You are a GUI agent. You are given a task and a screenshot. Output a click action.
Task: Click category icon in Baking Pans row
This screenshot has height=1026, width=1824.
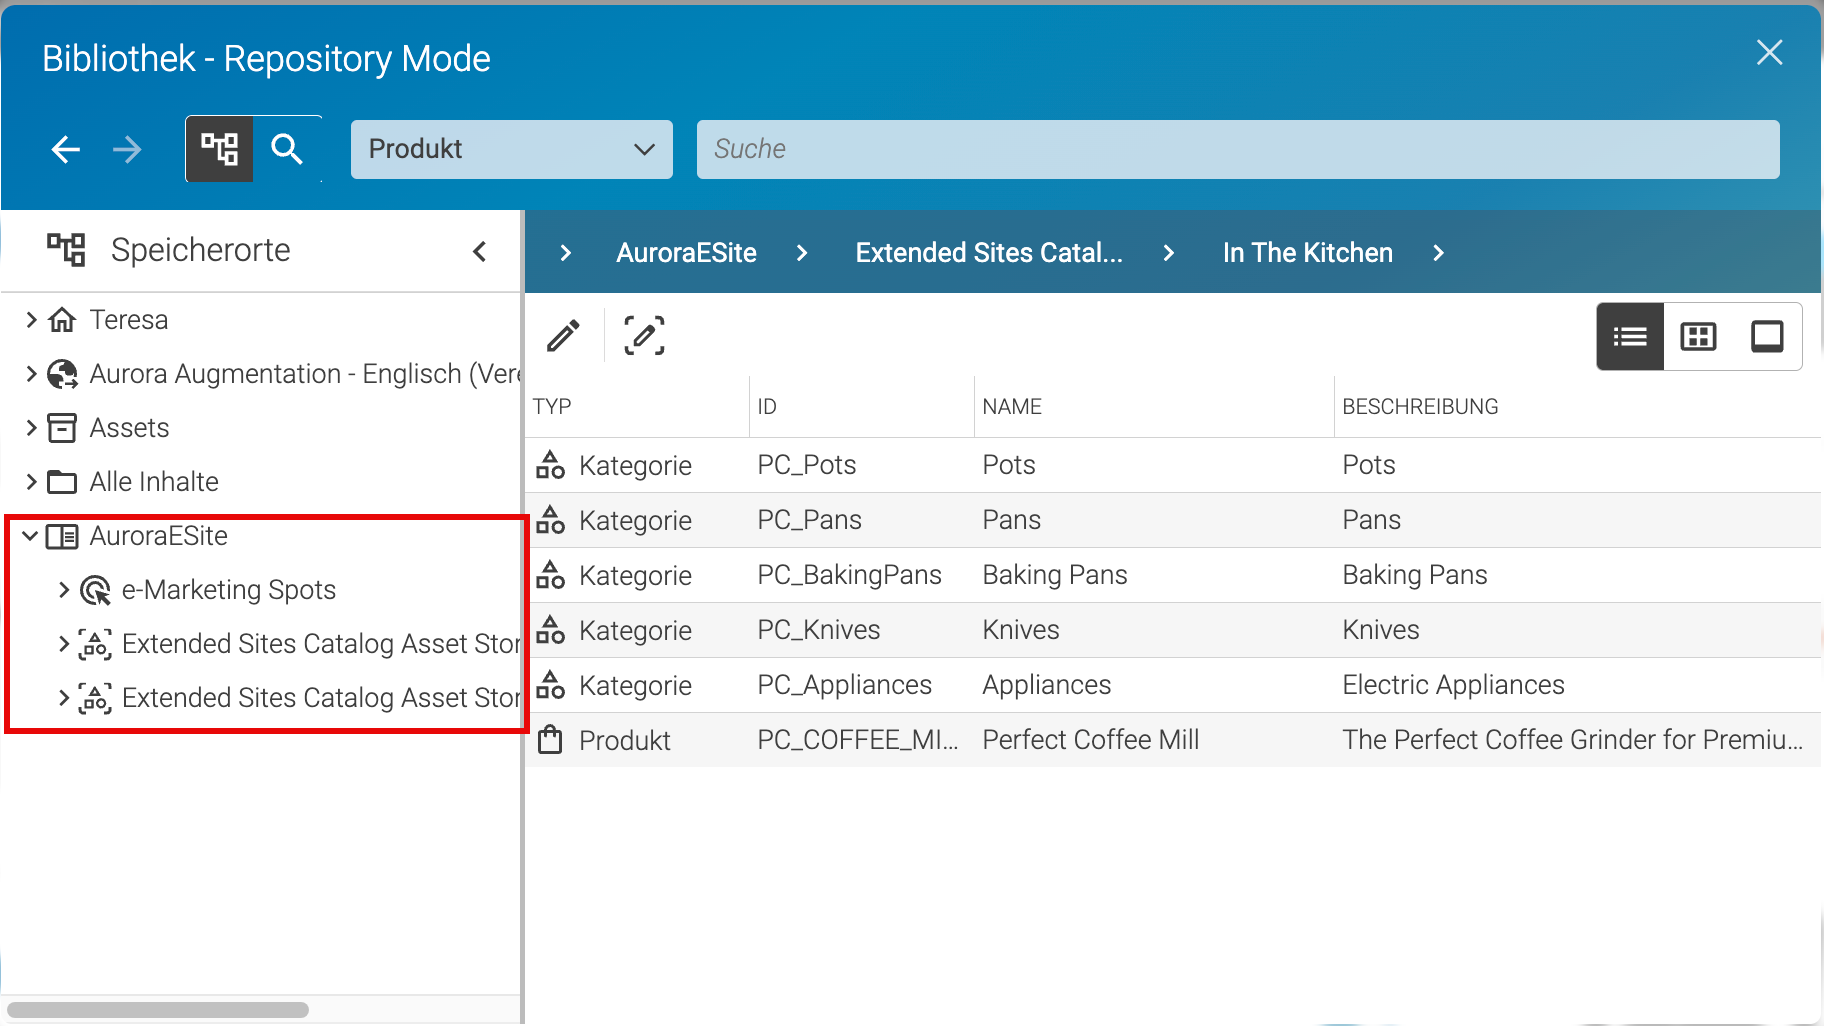coord(550,575)
